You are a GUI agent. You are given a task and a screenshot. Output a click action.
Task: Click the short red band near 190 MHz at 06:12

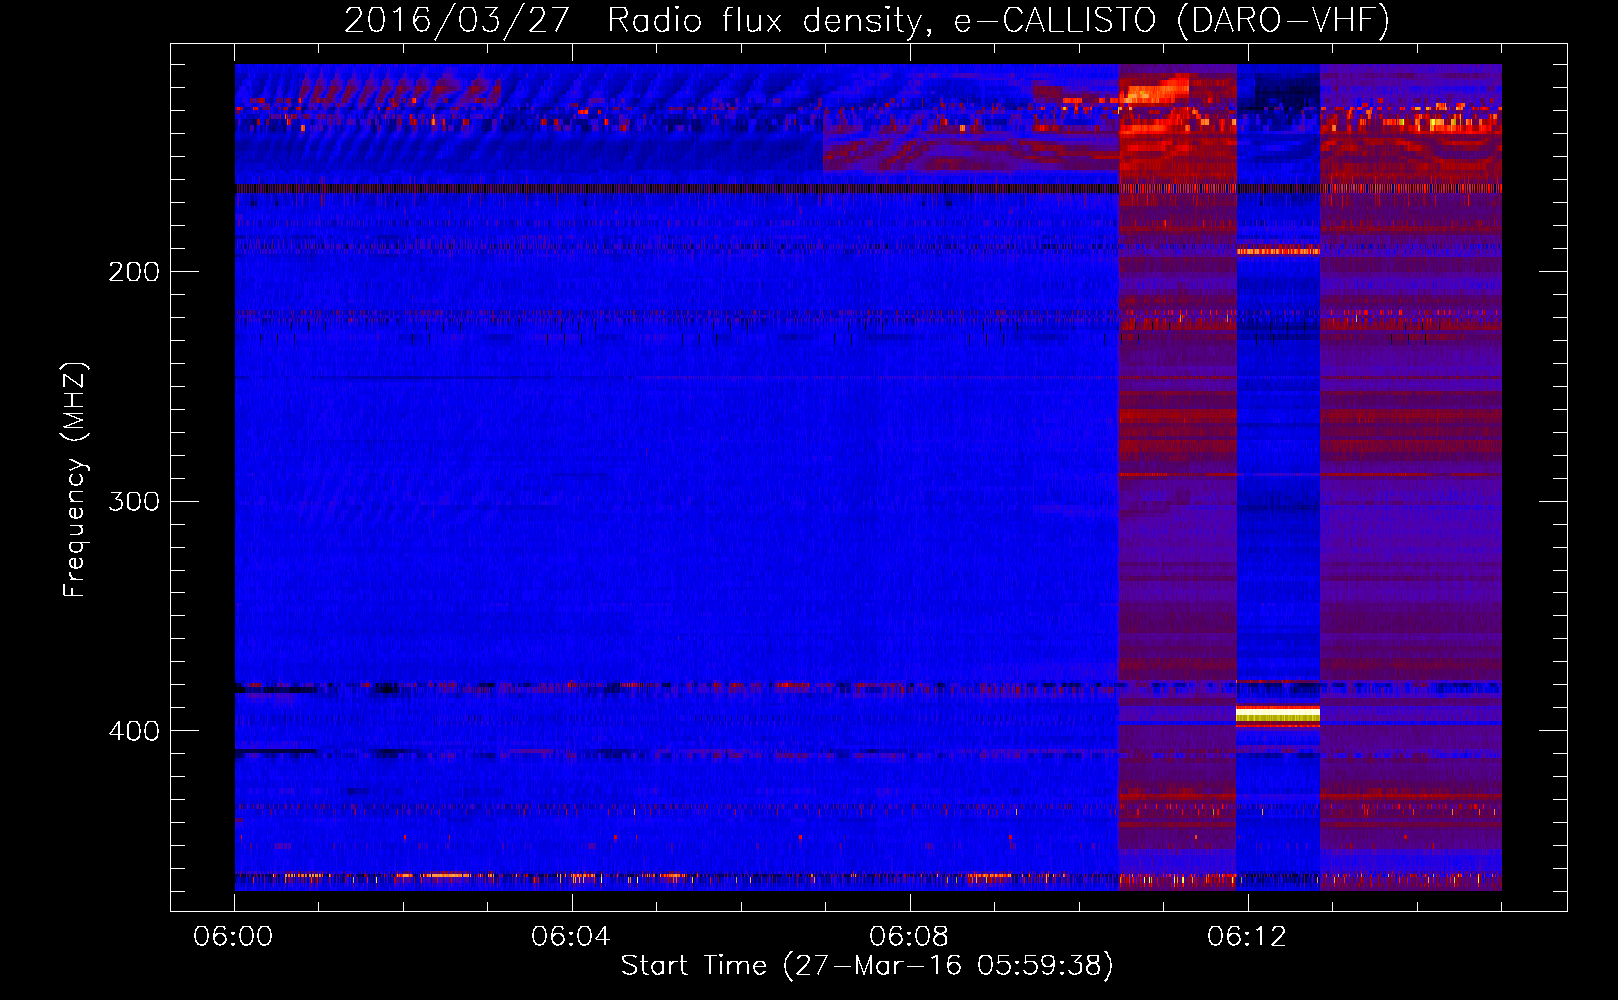[1278, 251]
